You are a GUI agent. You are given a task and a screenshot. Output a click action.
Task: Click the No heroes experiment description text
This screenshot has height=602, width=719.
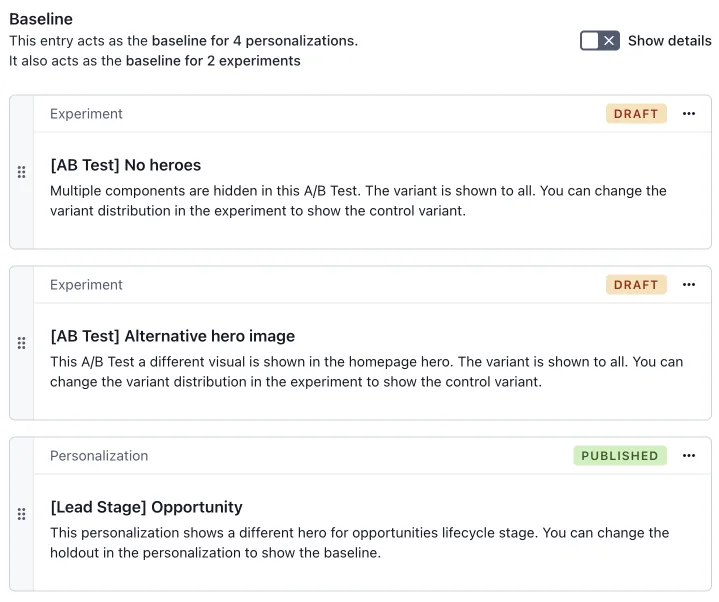tap(358, 201)
